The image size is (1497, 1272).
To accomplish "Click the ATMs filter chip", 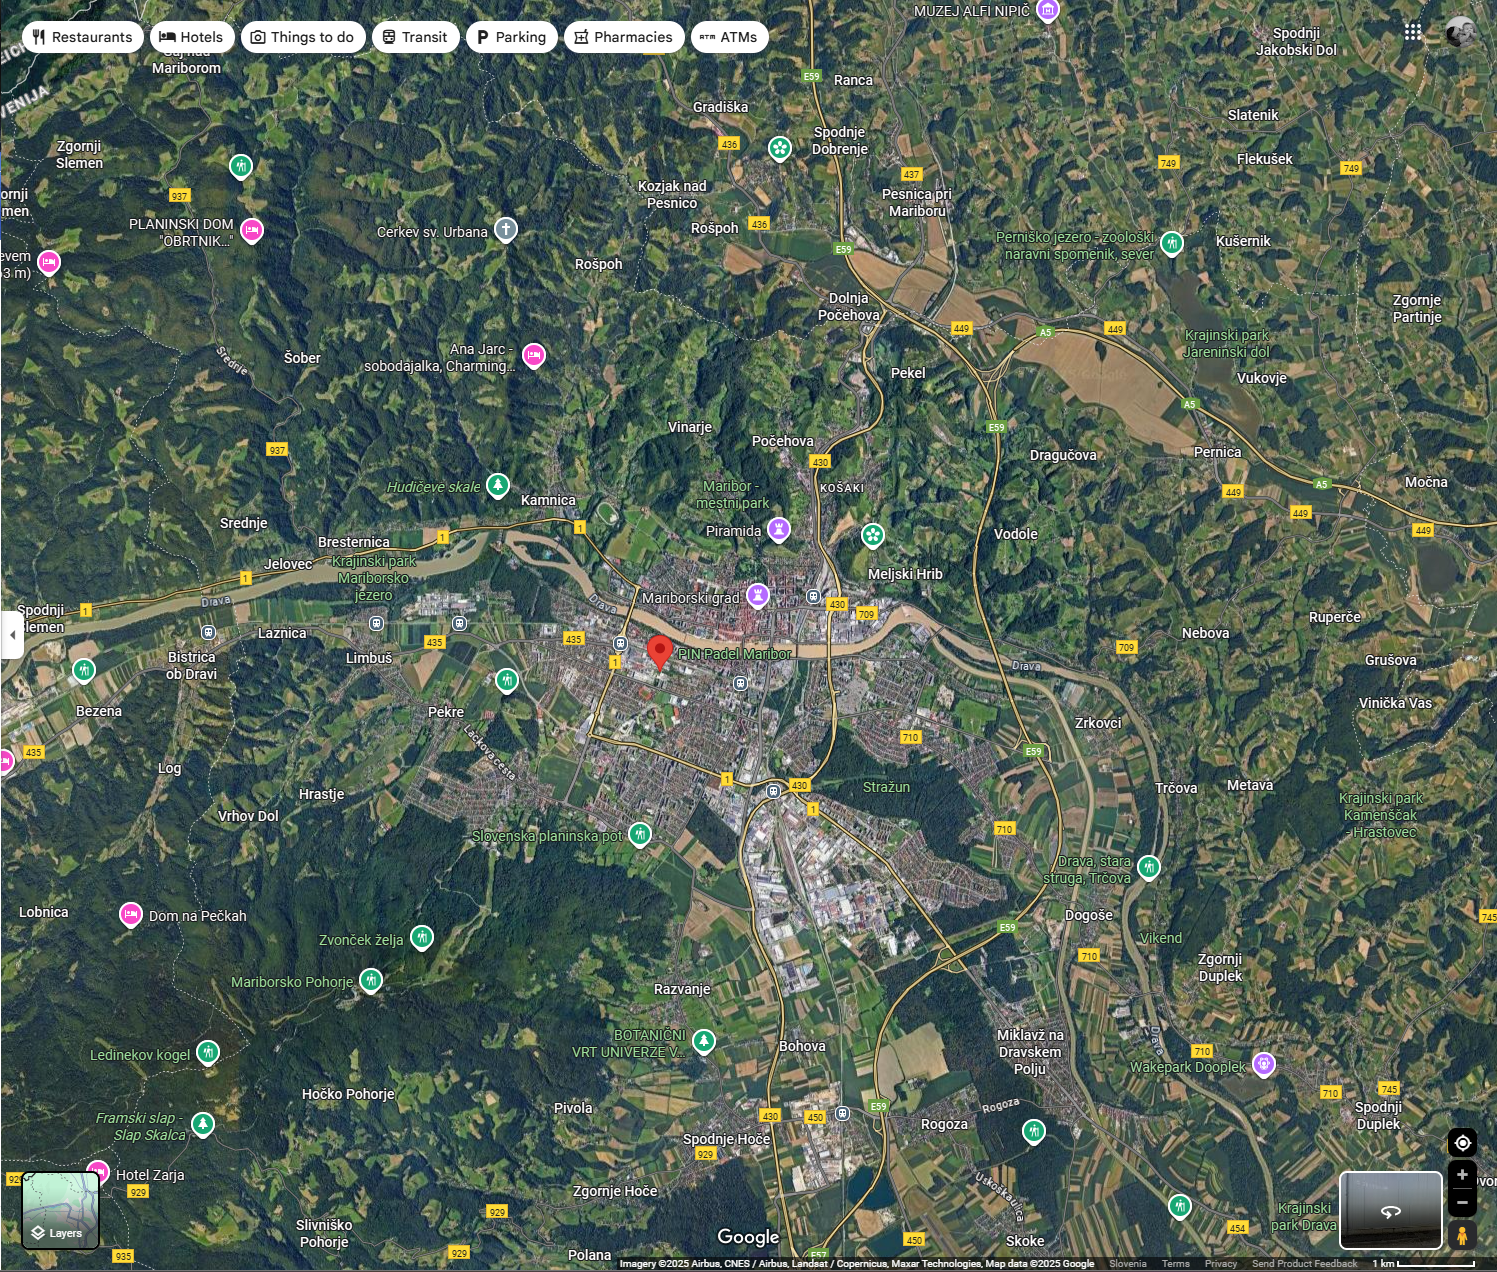I will click(x=729, y=37).
